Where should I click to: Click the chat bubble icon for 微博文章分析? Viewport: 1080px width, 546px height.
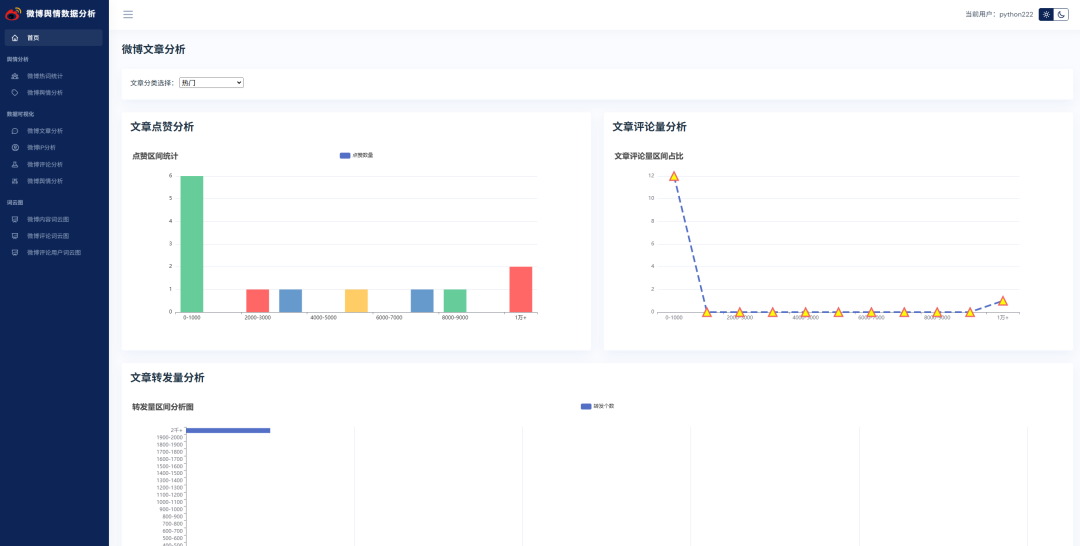click(x=15, y=131)
